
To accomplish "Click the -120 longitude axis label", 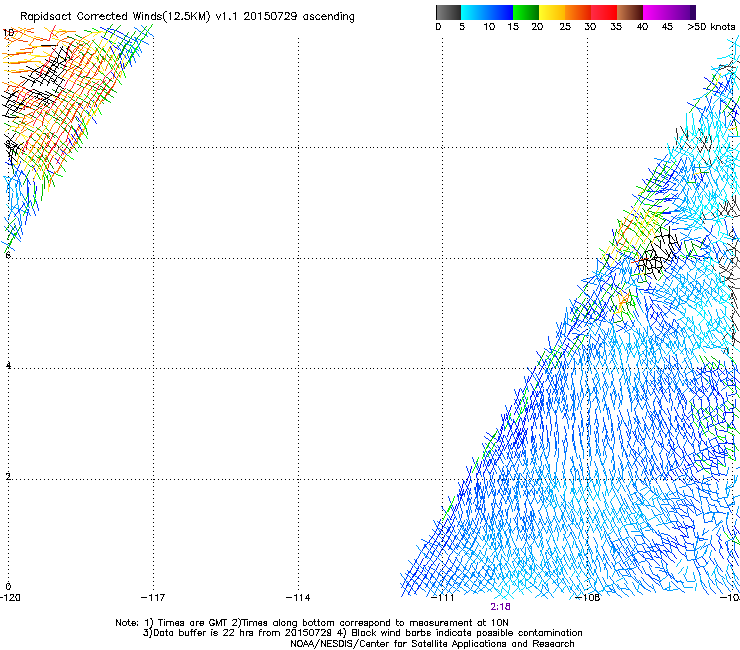I will pos(10,598).
